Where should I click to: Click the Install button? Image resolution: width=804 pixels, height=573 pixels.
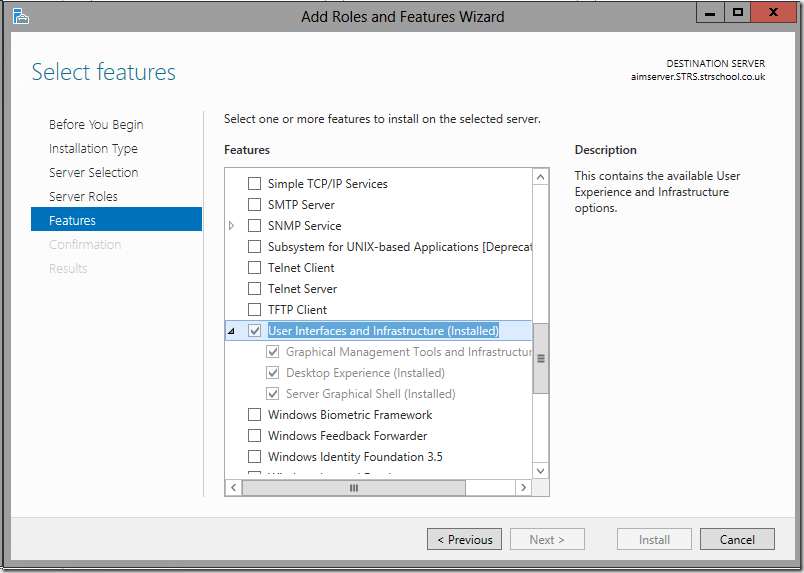click(654, 540)
